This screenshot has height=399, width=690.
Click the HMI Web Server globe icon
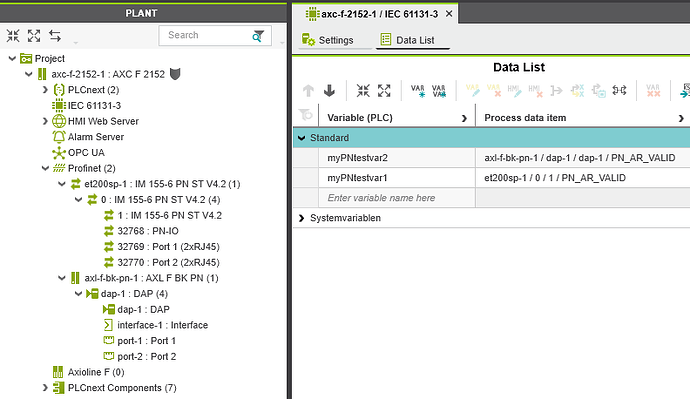point(59,121)
